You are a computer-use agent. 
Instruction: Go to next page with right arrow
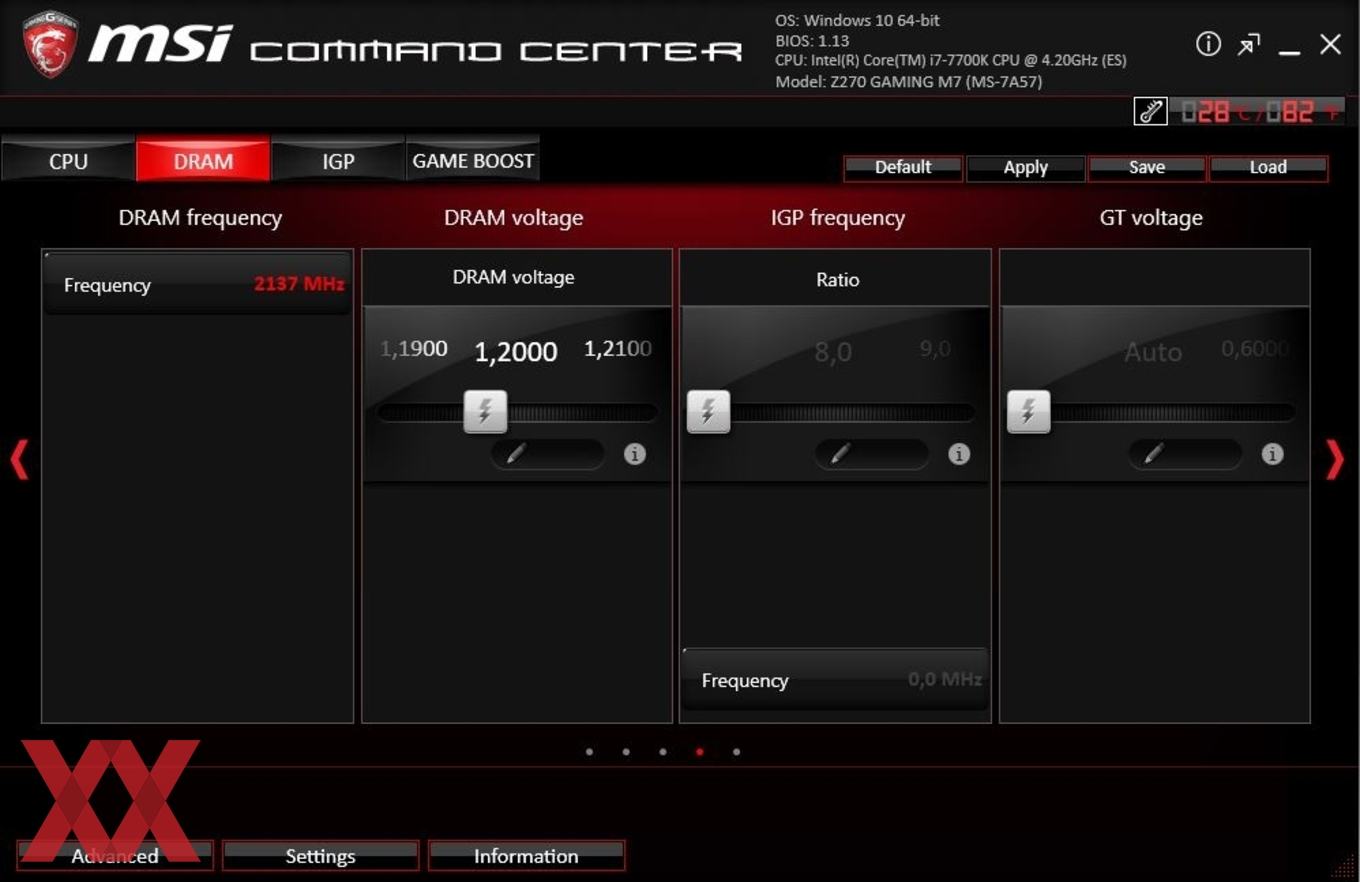pyautogui.click(x=1335, y=460)
